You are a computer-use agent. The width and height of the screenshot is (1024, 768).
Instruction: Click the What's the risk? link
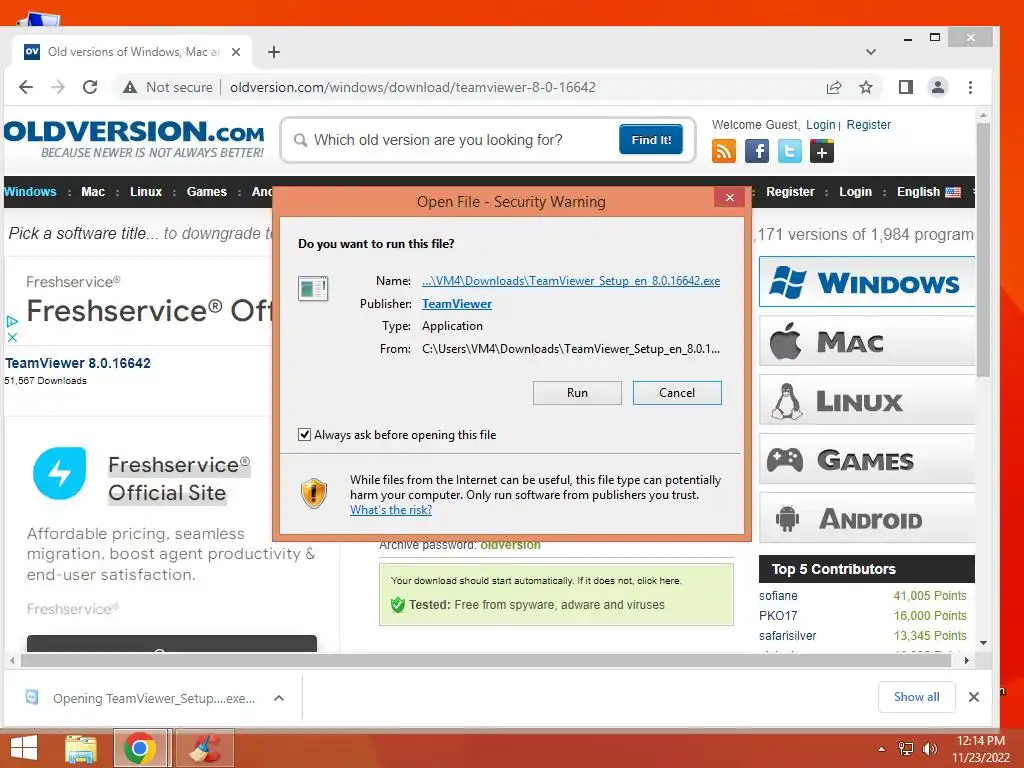[391, 510]
